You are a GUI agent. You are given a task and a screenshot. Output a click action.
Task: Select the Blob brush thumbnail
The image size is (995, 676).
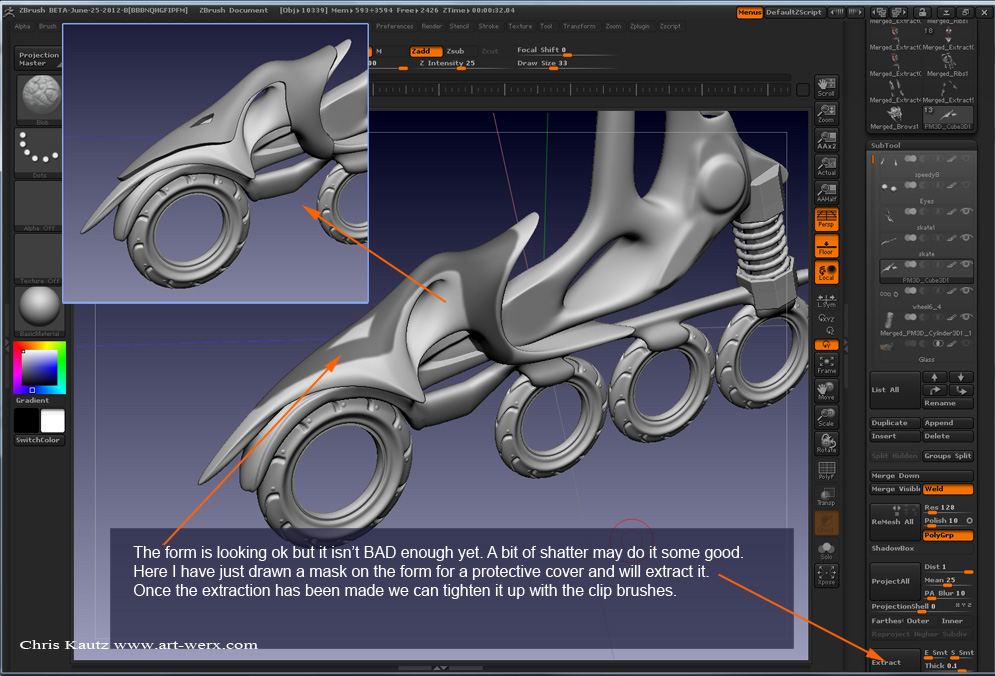pyautogui.click(x=40, y=99)
